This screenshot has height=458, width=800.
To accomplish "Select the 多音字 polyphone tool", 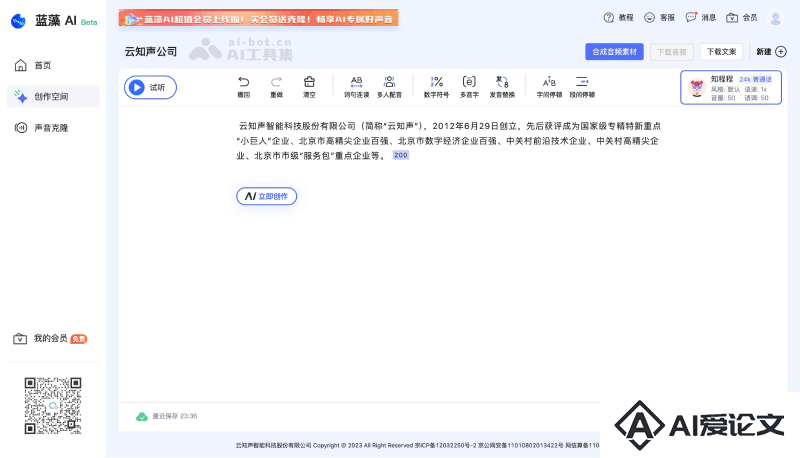I will click(469, 86).
